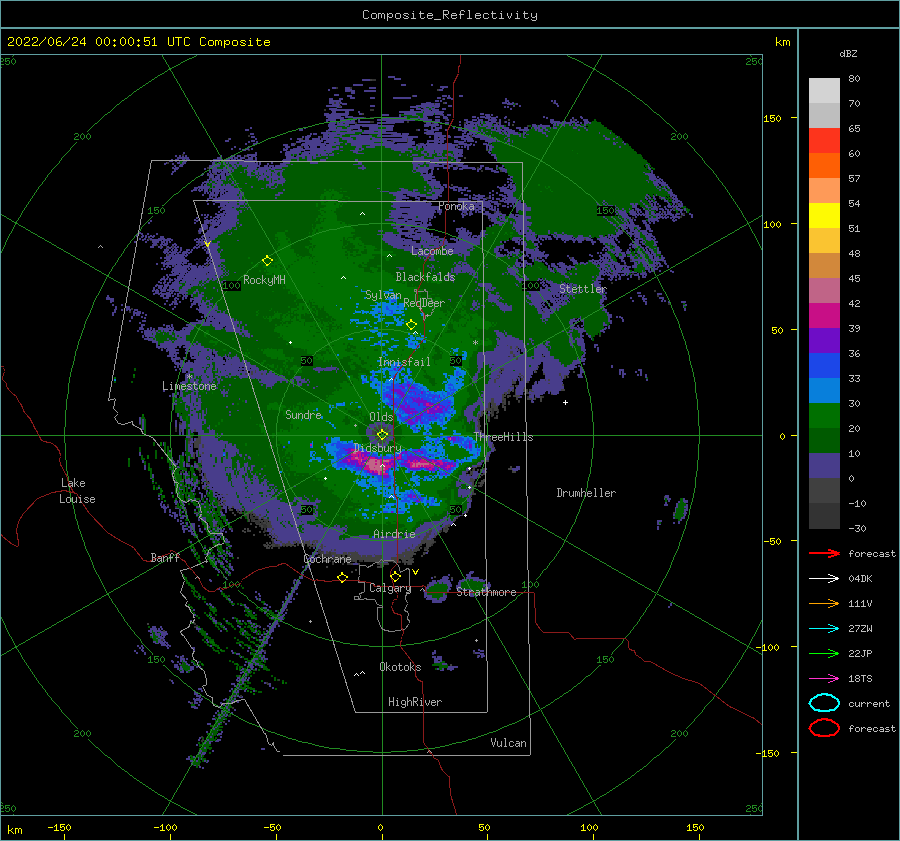Click the Banff town label
This screenshot has height=841, width=900.
coord(165,557)
